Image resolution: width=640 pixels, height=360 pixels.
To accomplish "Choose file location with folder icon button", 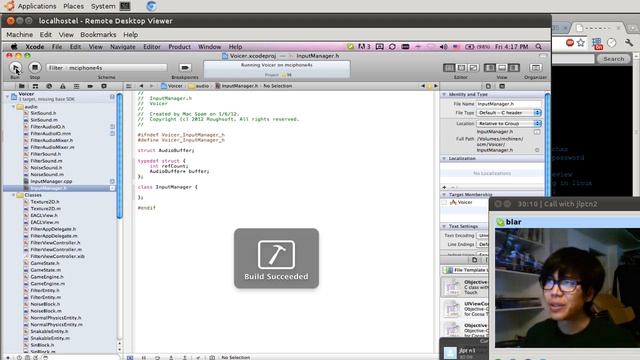I will pos(537,132).
